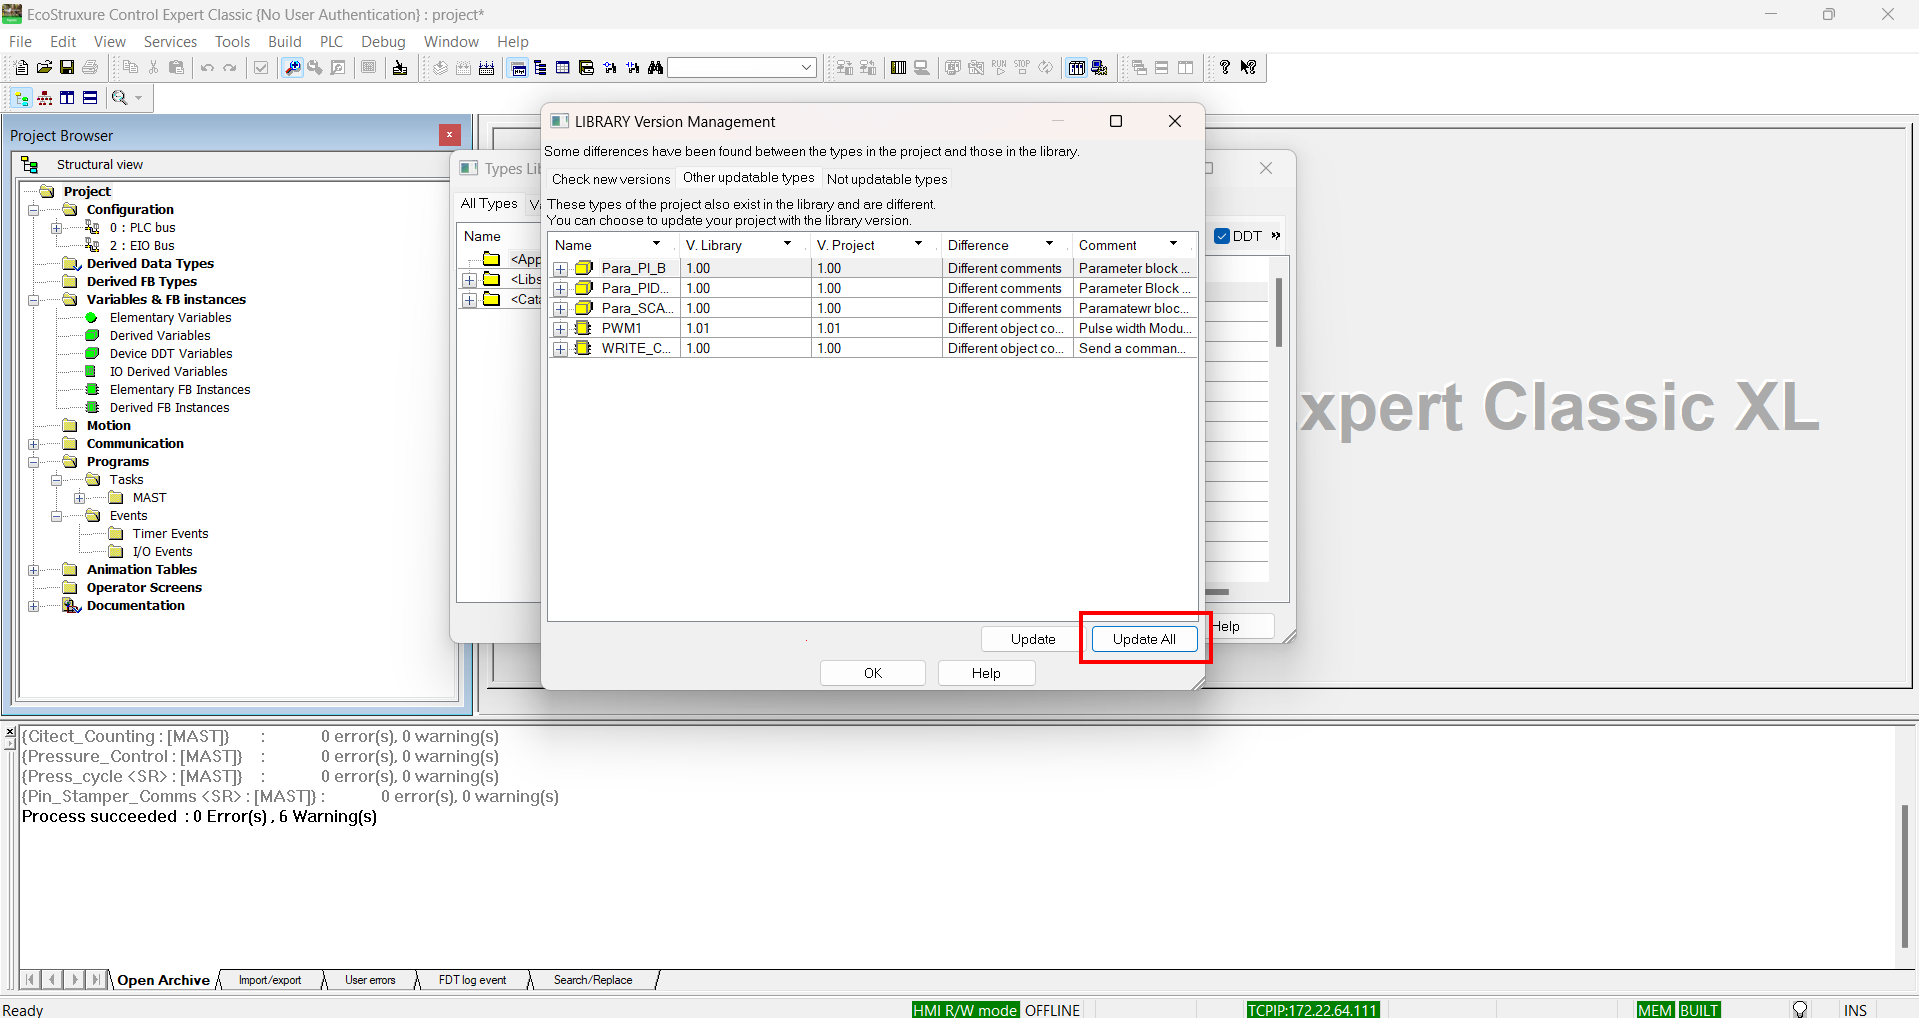
Task: Click the output window vertical scrollbar
Action: pyautogui.click(x=1905, y=876)
